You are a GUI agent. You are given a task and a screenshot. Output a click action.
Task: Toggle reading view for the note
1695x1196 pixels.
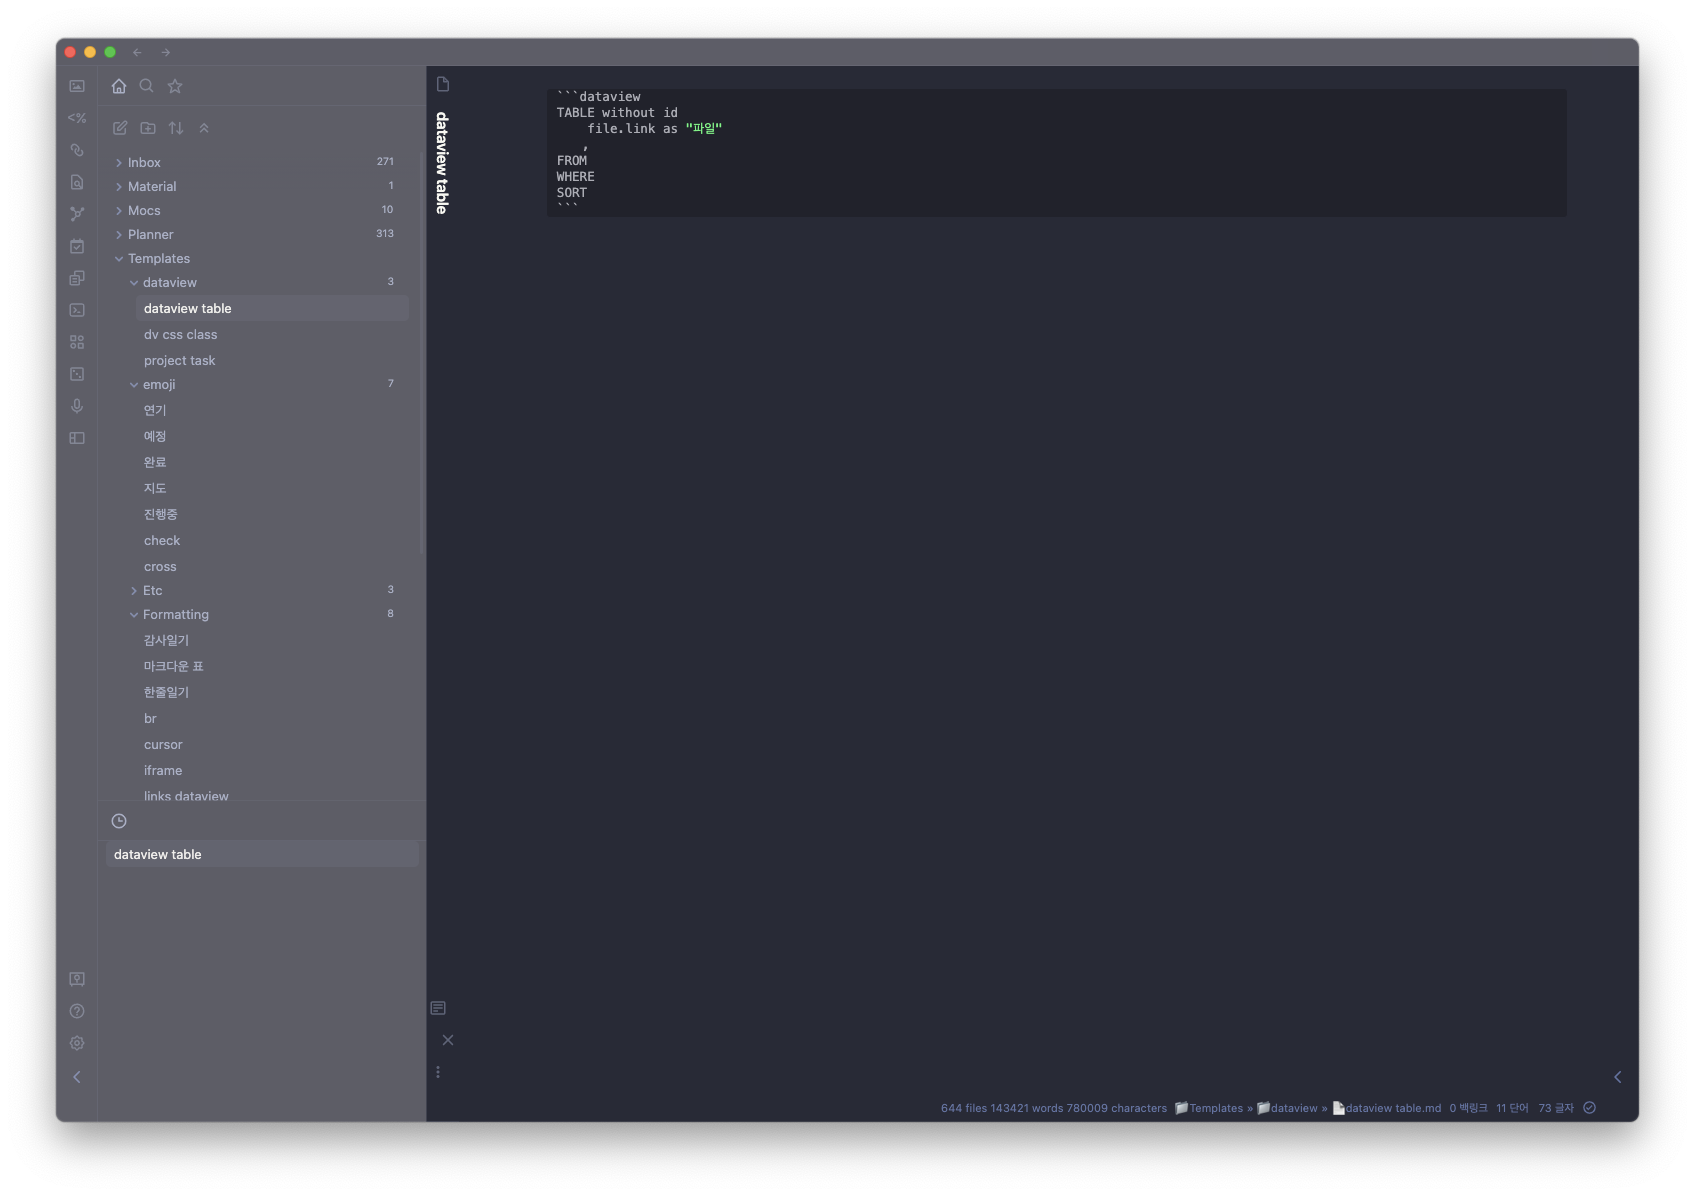438,1008
